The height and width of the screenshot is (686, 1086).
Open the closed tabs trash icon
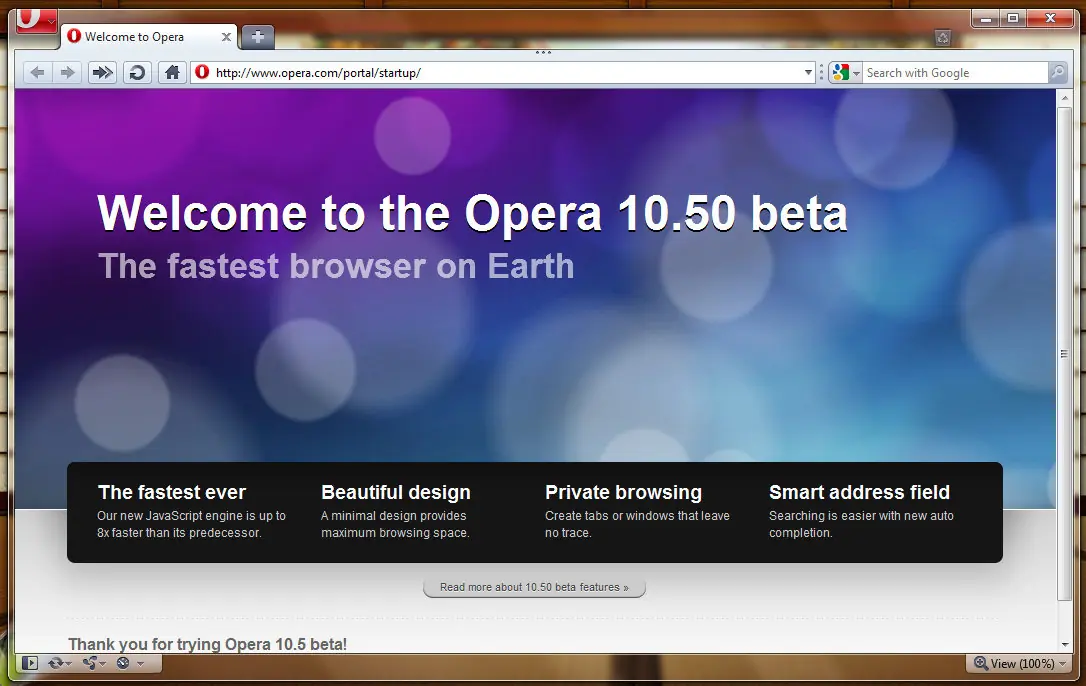(x=943, y=37)
